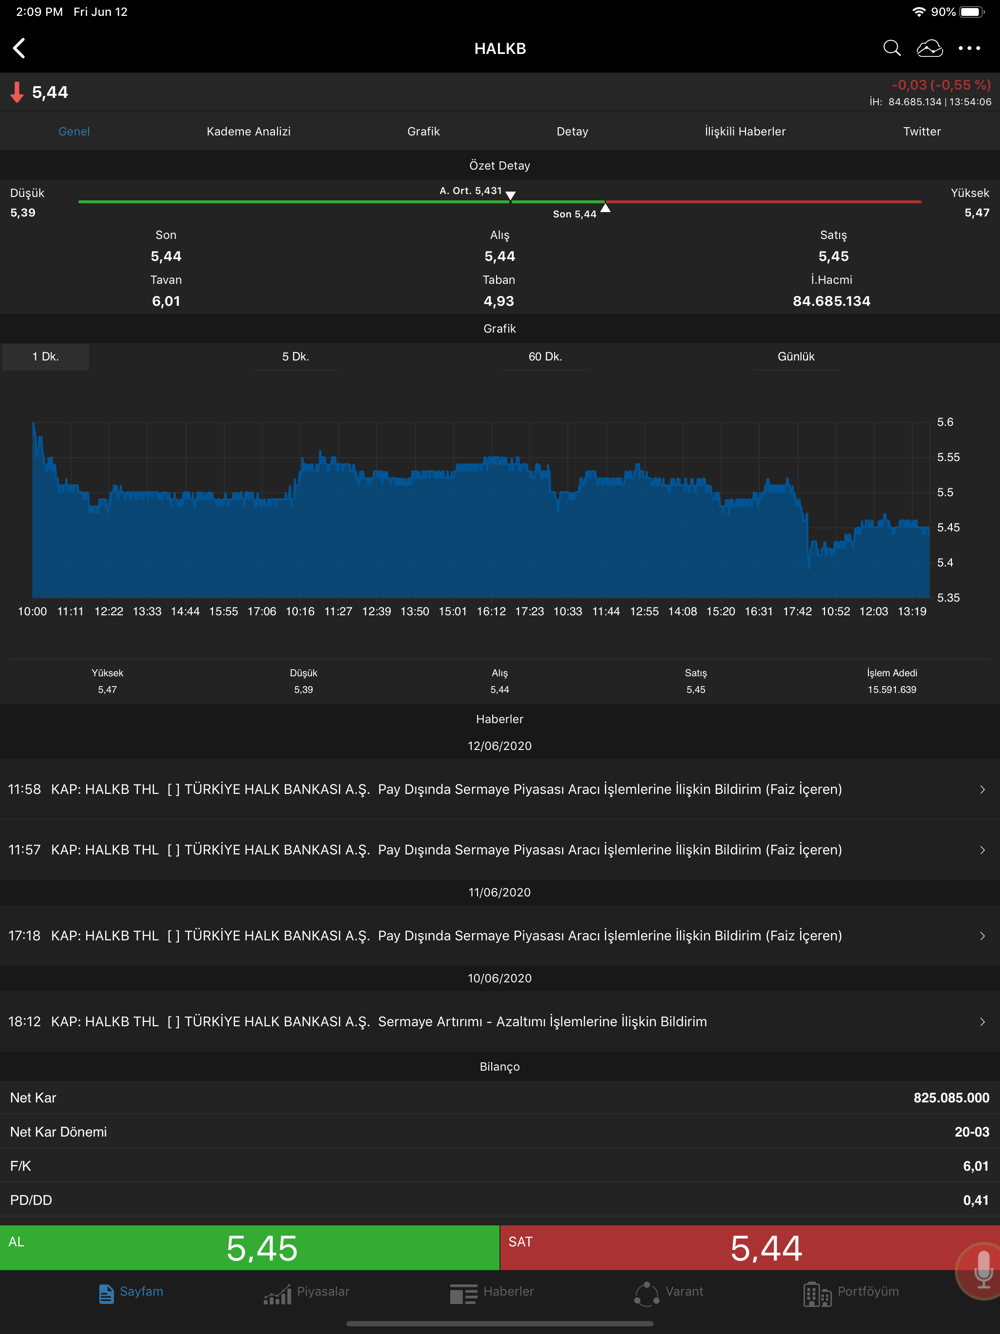
Task: Tap the Özet Detay section header
Action: tap(500, 166)
